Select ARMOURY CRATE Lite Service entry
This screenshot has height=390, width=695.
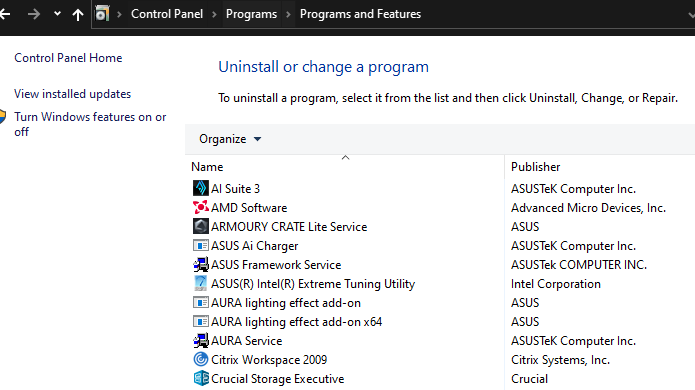[x=289, y=227]
